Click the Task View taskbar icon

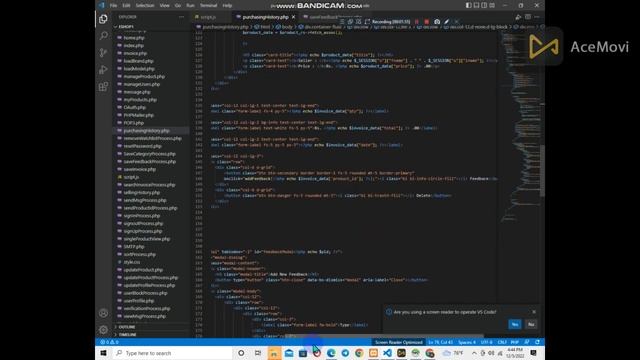pyautogui.click(x=258, y=353)
